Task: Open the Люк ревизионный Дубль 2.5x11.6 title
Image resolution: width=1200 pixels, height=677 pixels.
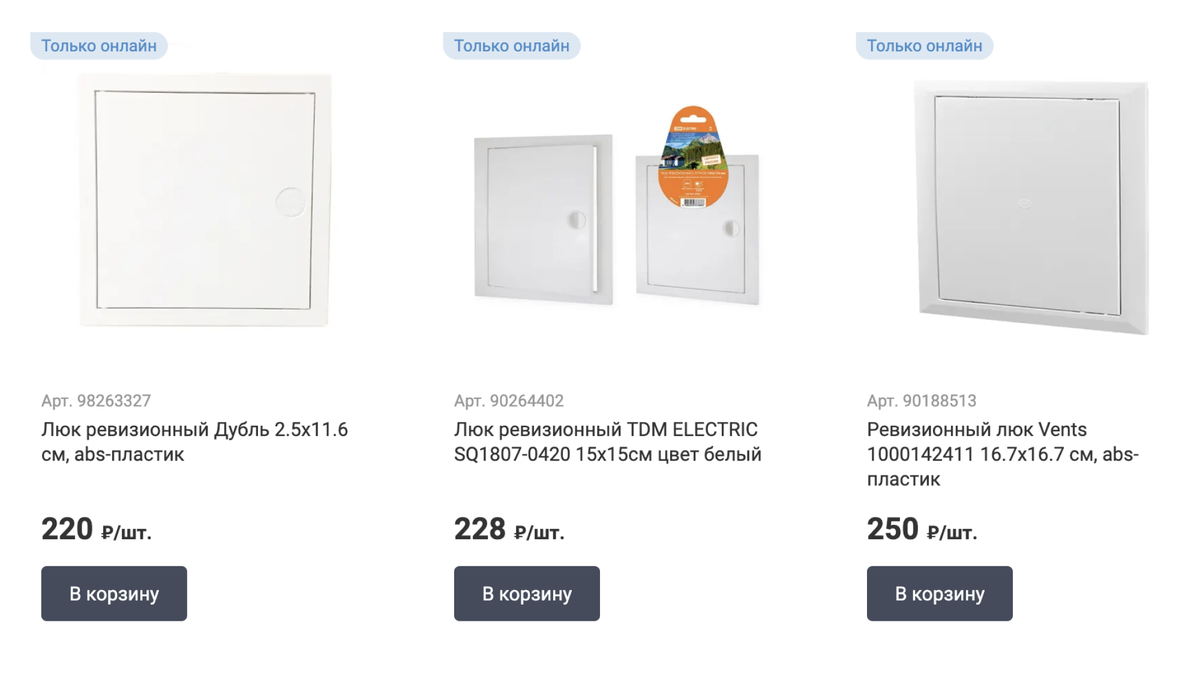Action: coord(195,442)
